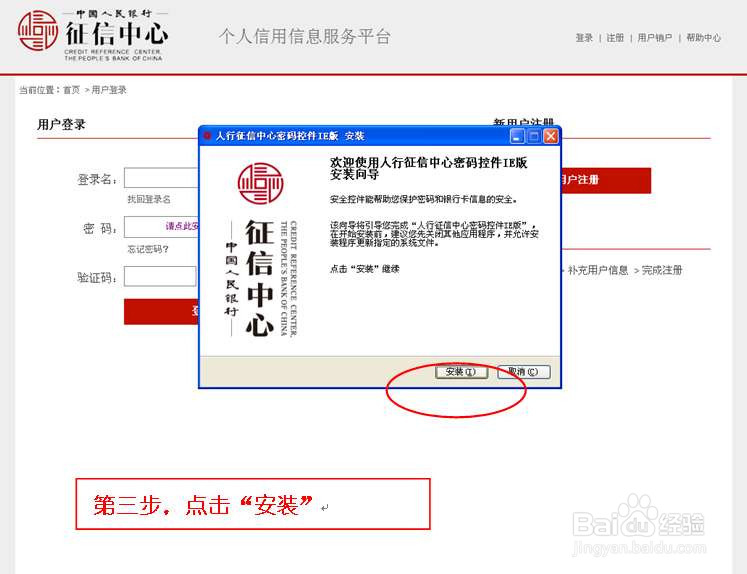Open the 帮助中心 link in top navigation

703,38
